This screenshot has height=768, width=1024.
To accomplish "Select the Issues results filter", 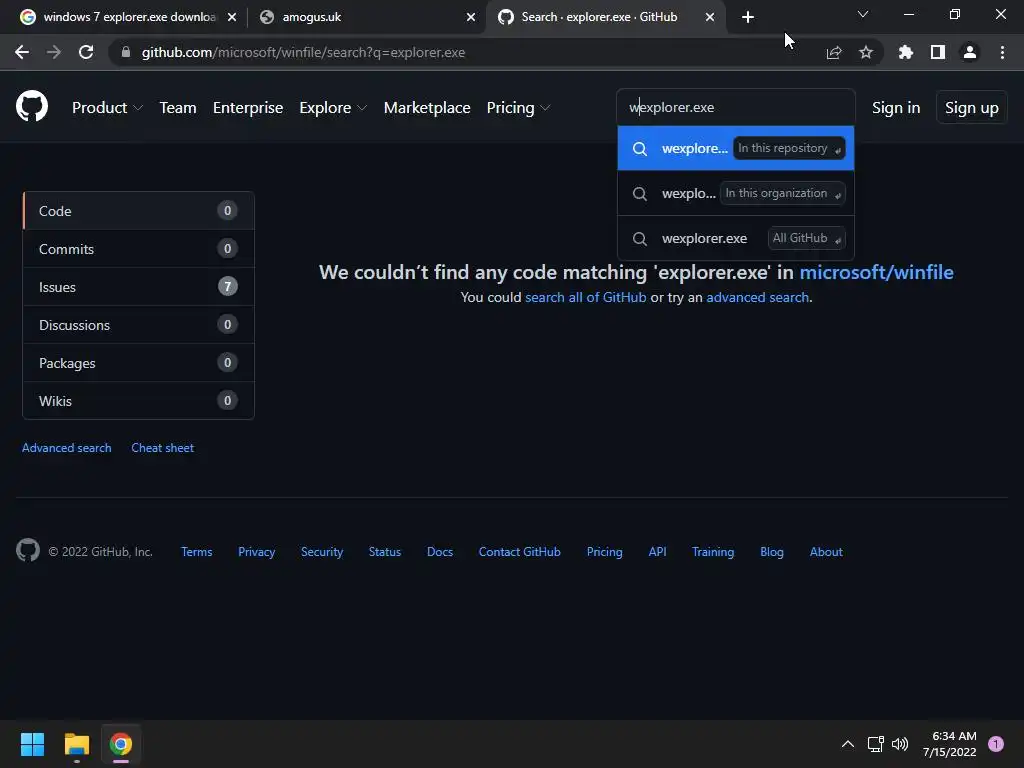I will 138,287.
